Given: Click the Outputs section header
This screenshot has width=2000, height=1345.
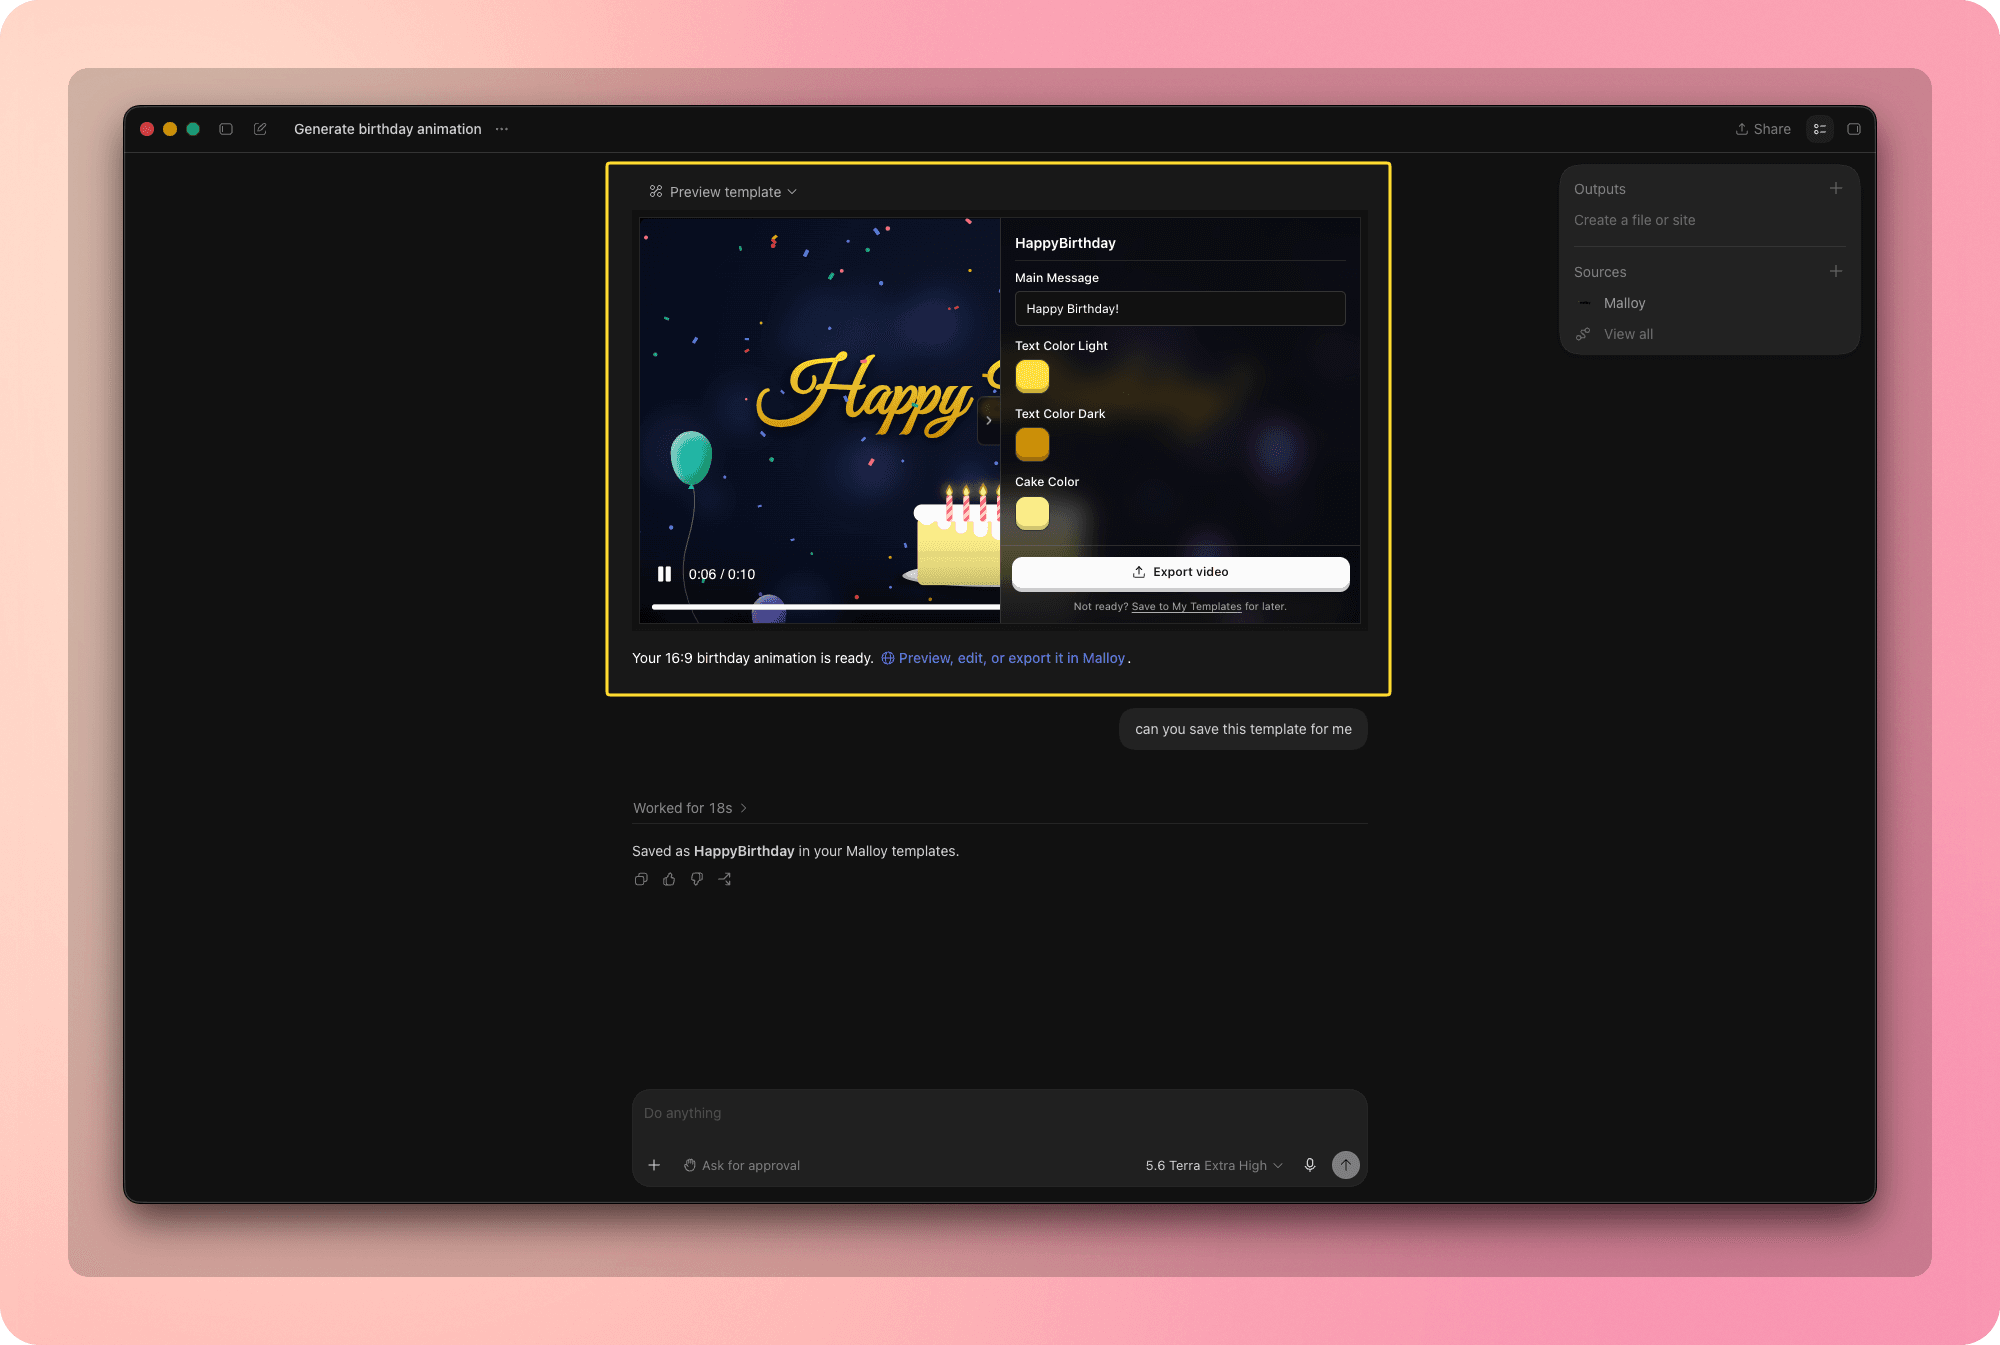Looking at the screenshot, I should pyautogui.click(x=1600, y=189).
